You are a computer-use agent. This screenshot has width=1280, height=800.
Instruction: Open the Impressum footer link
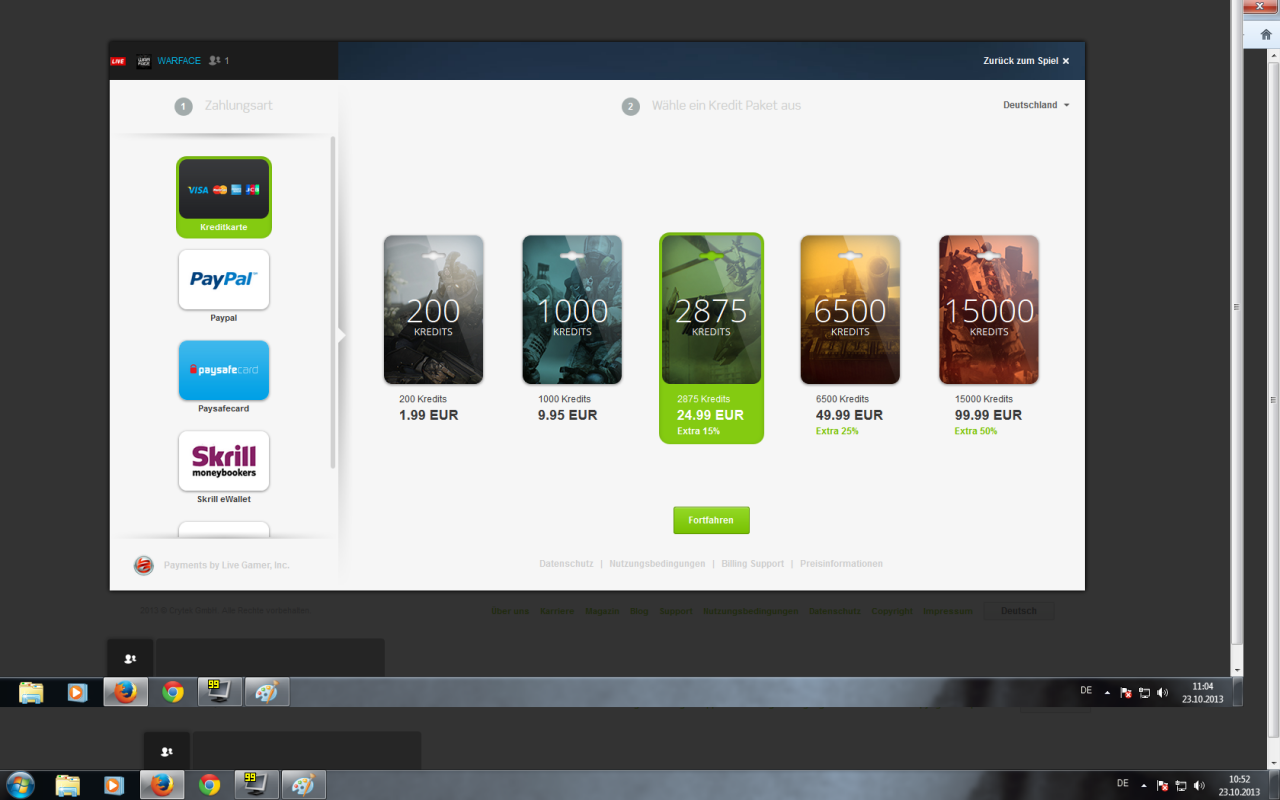(947, 611)
